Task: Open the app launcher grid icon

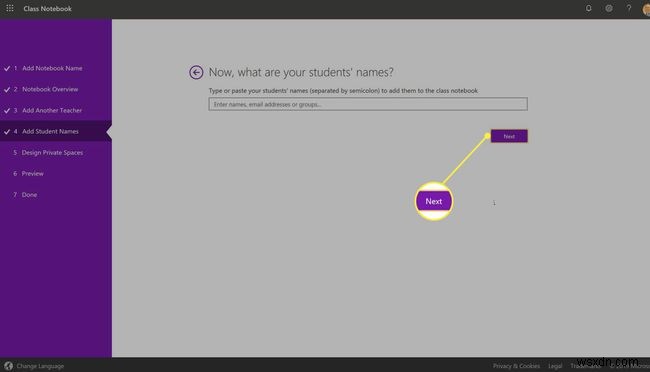Action: click(x=10, y=8)
